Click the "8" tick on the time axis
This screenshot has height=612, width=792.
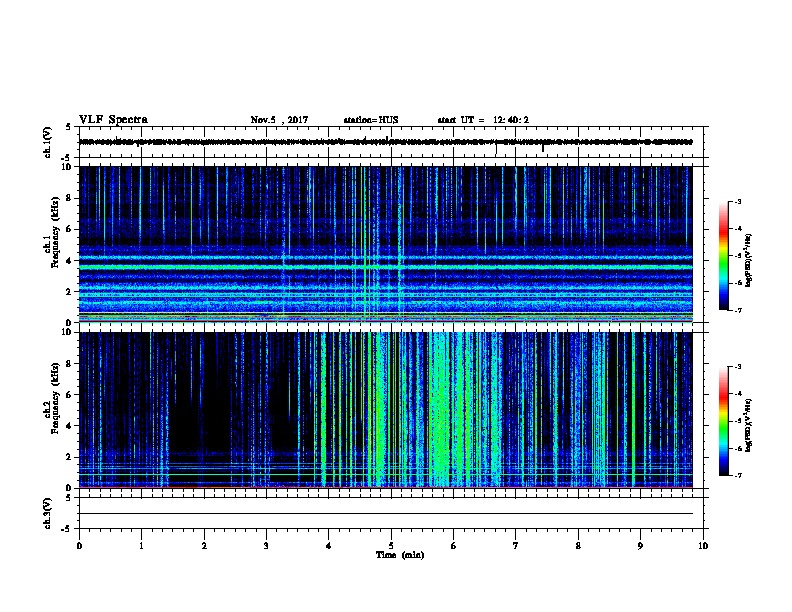click(578, 546)
